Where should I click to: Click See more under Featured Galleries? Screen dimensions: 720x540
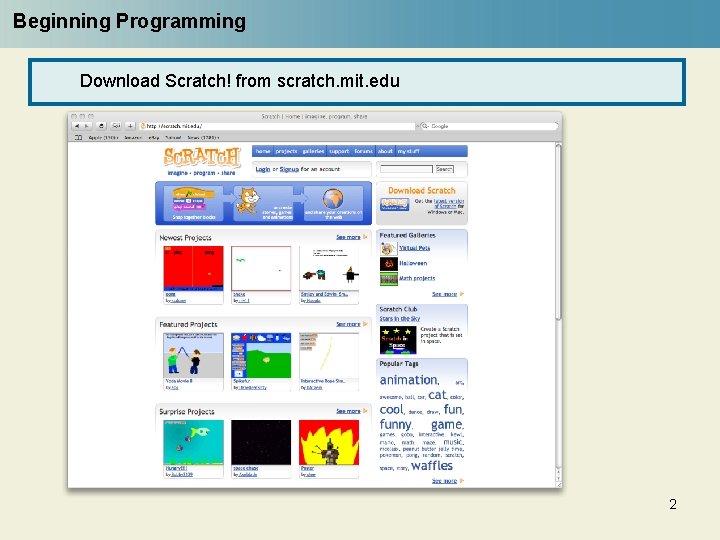click(444, 294)
